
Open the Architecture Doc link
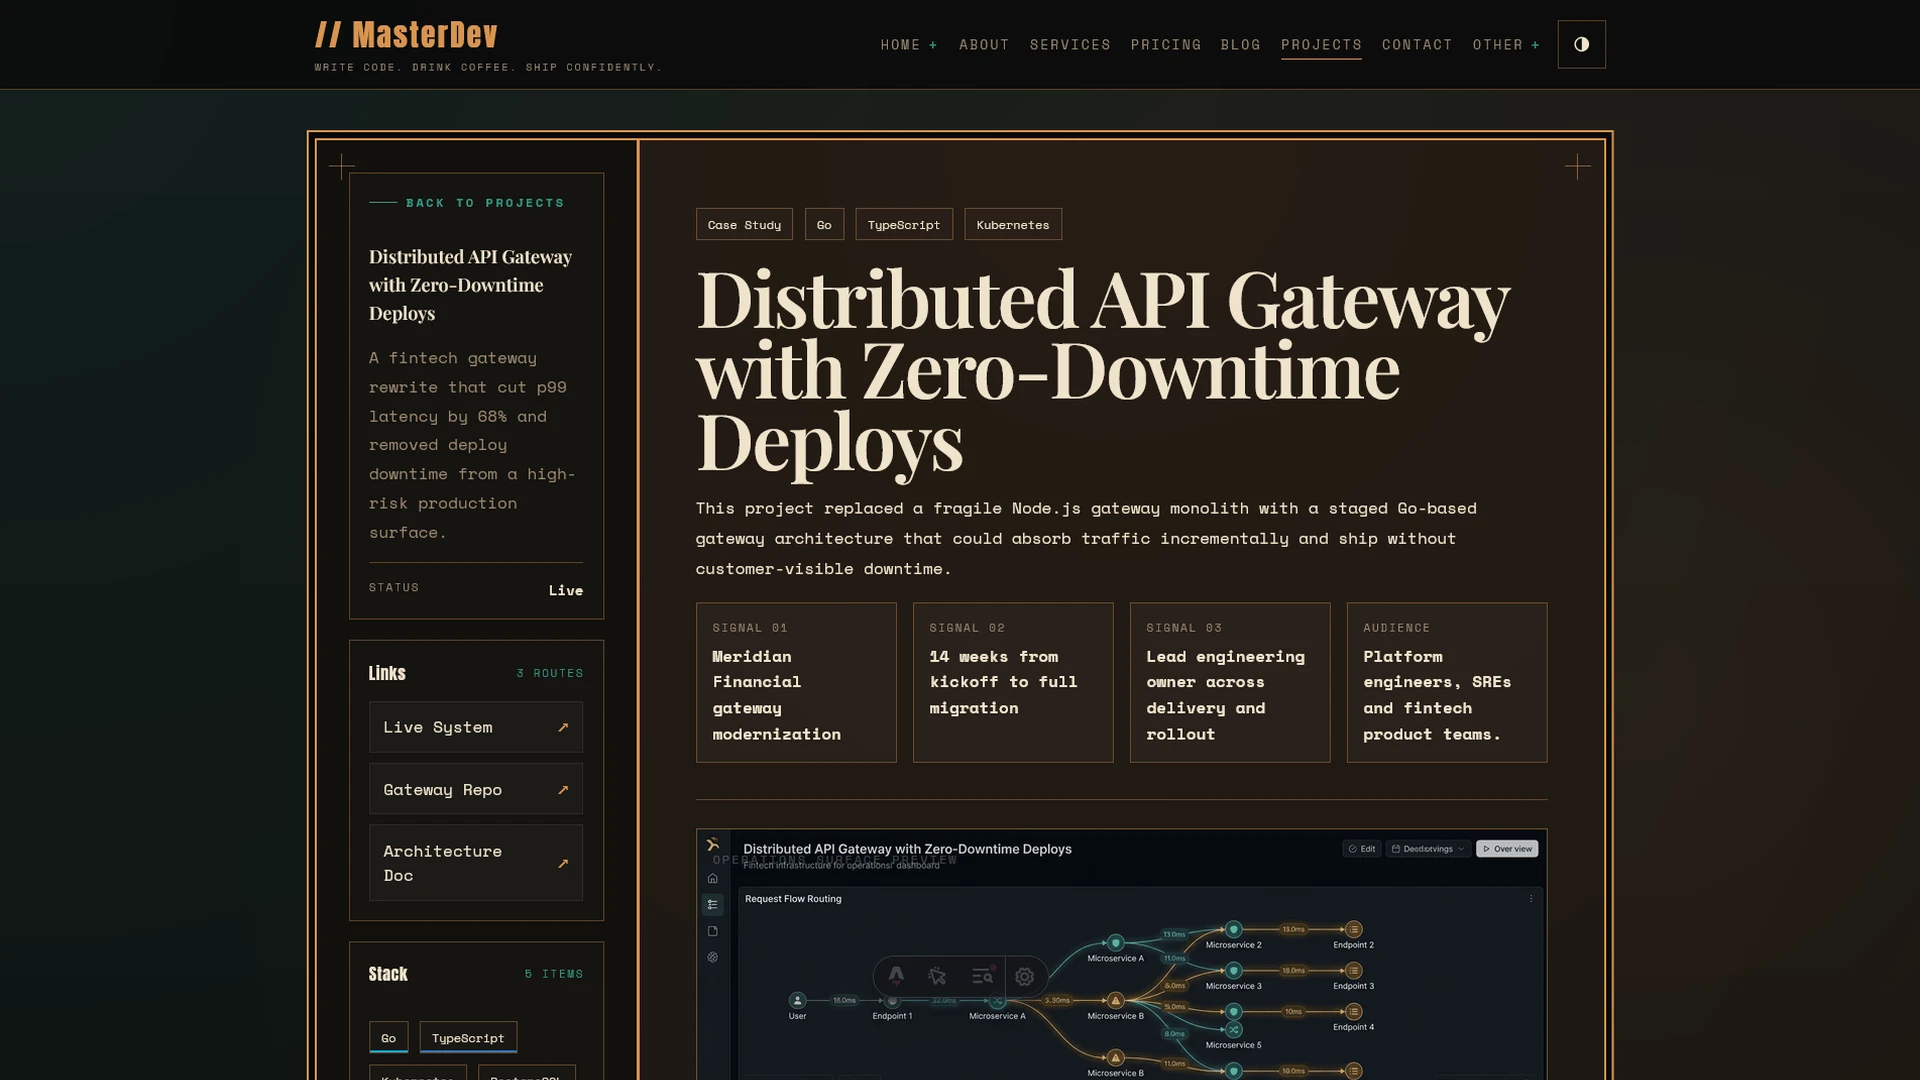click(476, 863)
